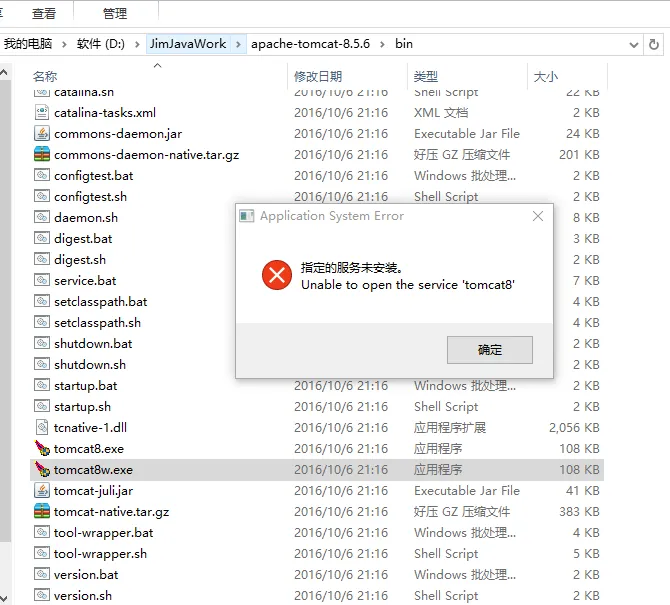Click the 应用程序扩展 type cell
The height and width of the screenshot is (605, 670).
pos(450,428)
